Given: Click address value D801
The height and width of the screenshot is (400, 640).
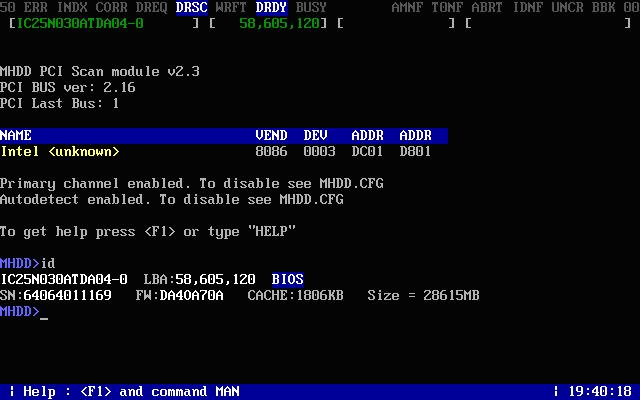Looking at the screenshot, I should click(415, 151).
